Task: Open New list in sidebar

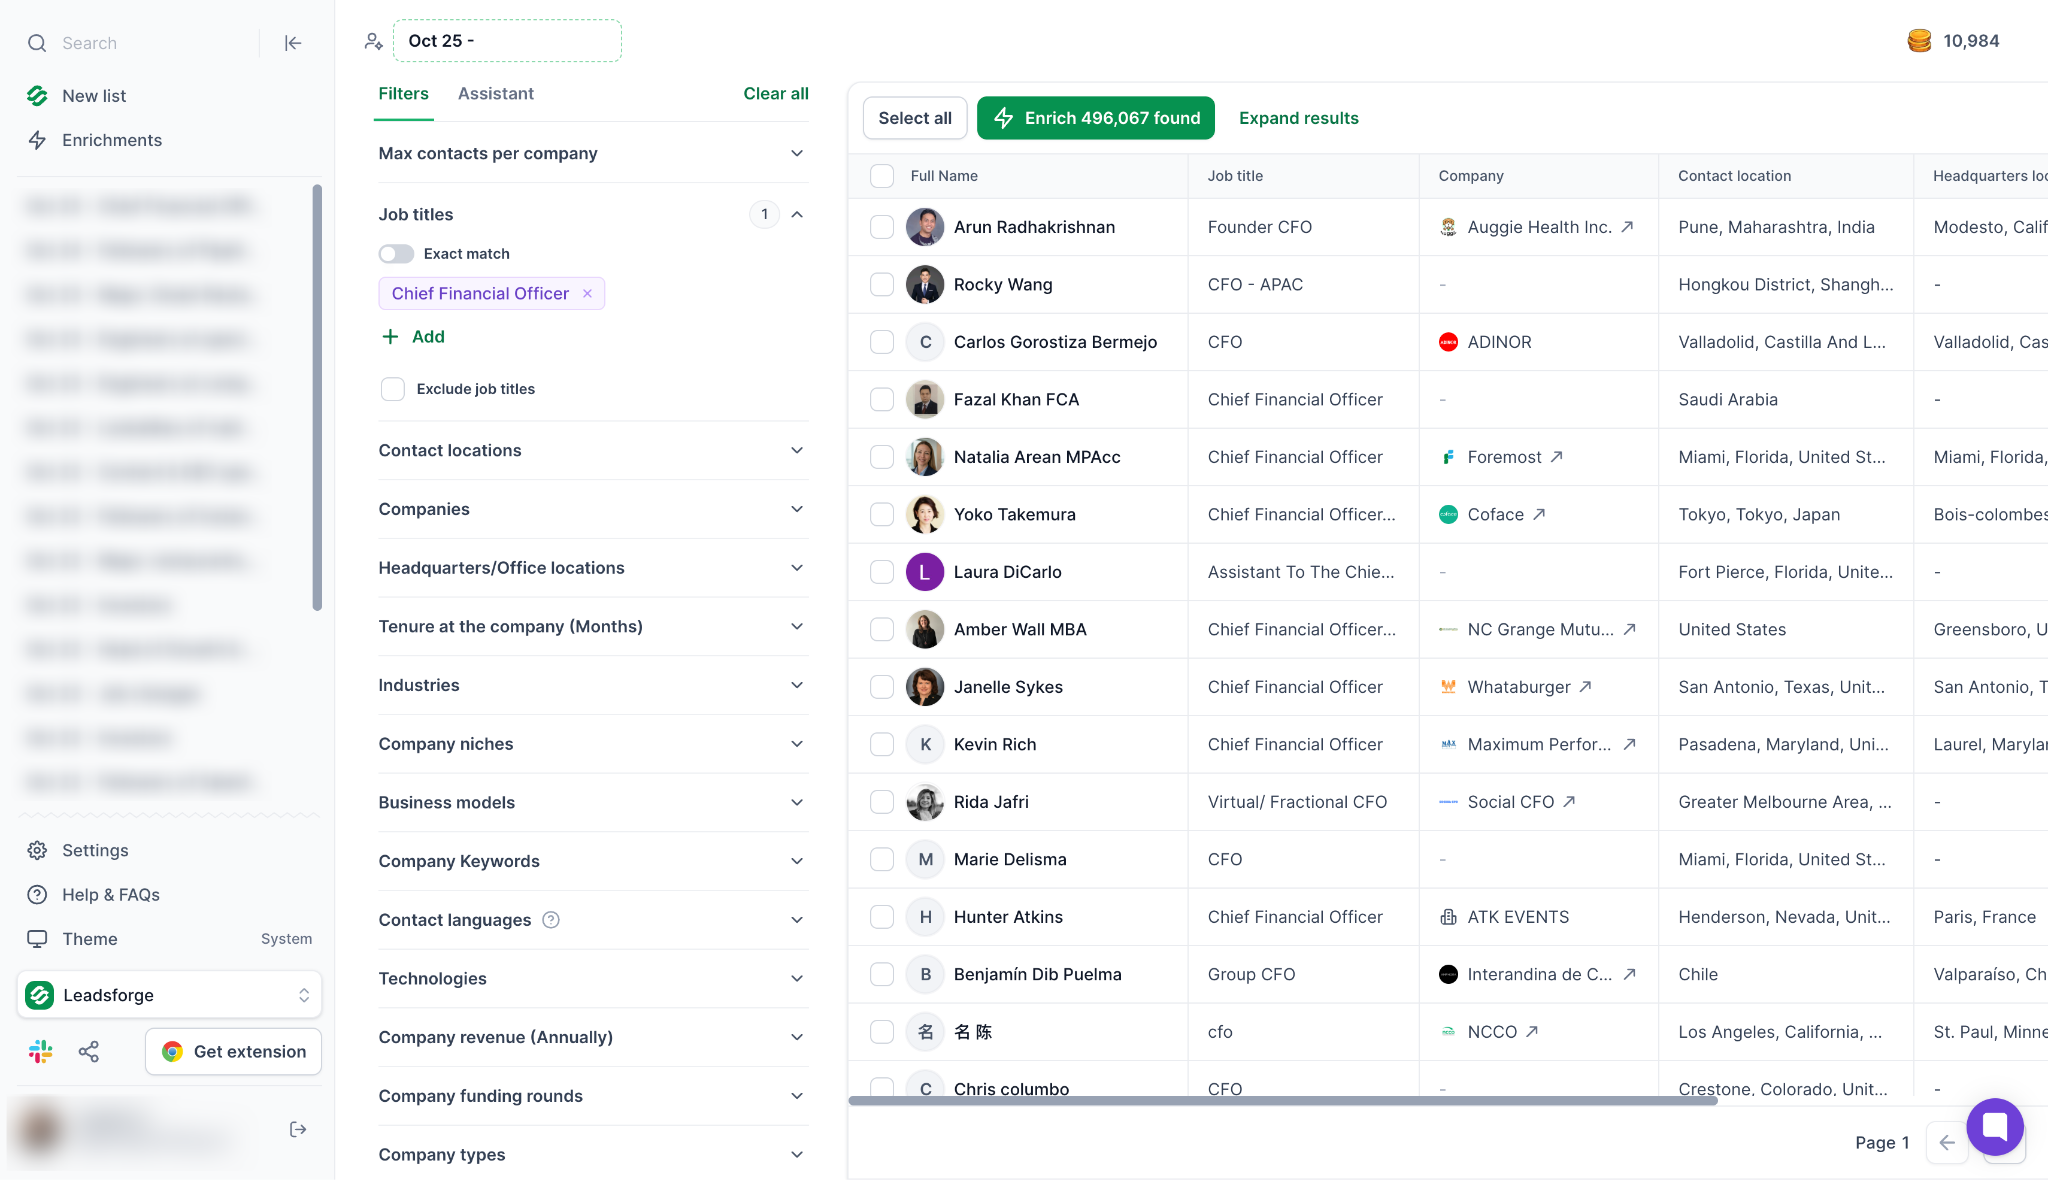Action: [x=94, y=96]
